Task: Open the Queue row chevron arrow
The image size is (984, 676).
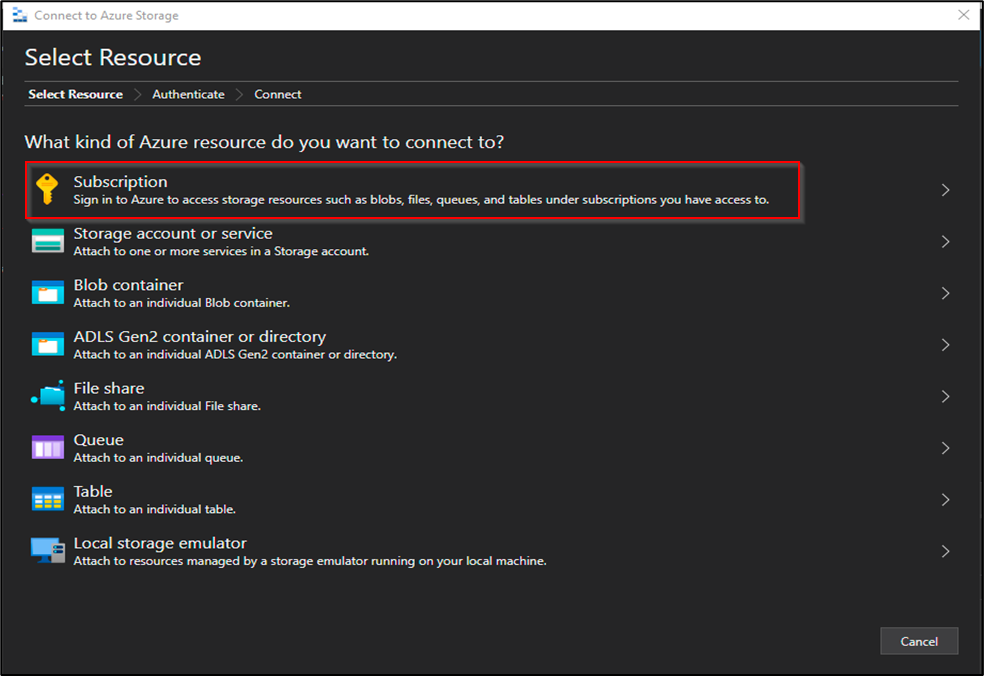Action: pos(946,448)
